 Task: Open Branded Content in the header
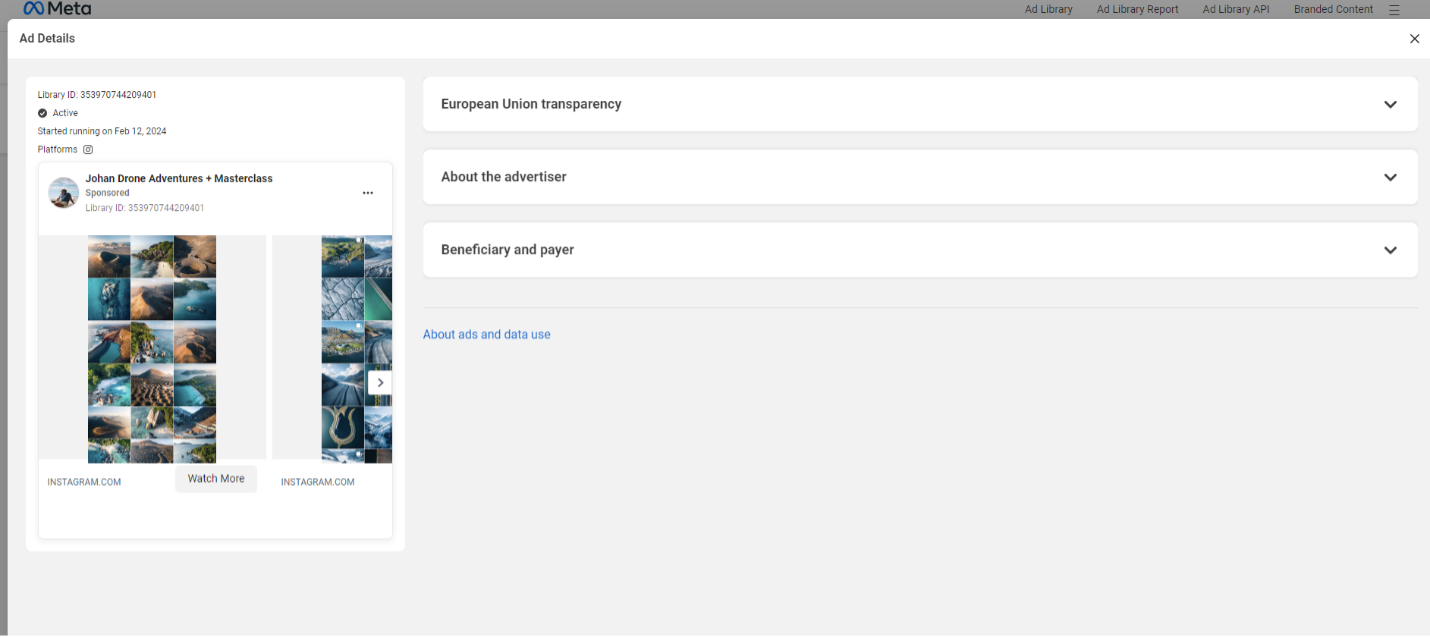(1333, 9)
